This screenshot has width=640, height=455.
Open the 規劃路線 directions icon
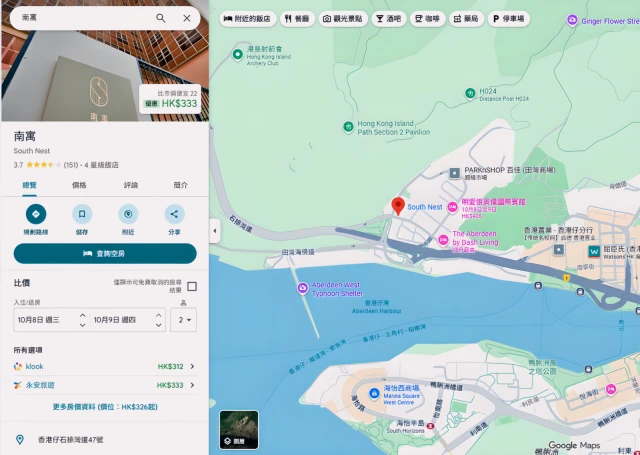[x=36, y=214]
